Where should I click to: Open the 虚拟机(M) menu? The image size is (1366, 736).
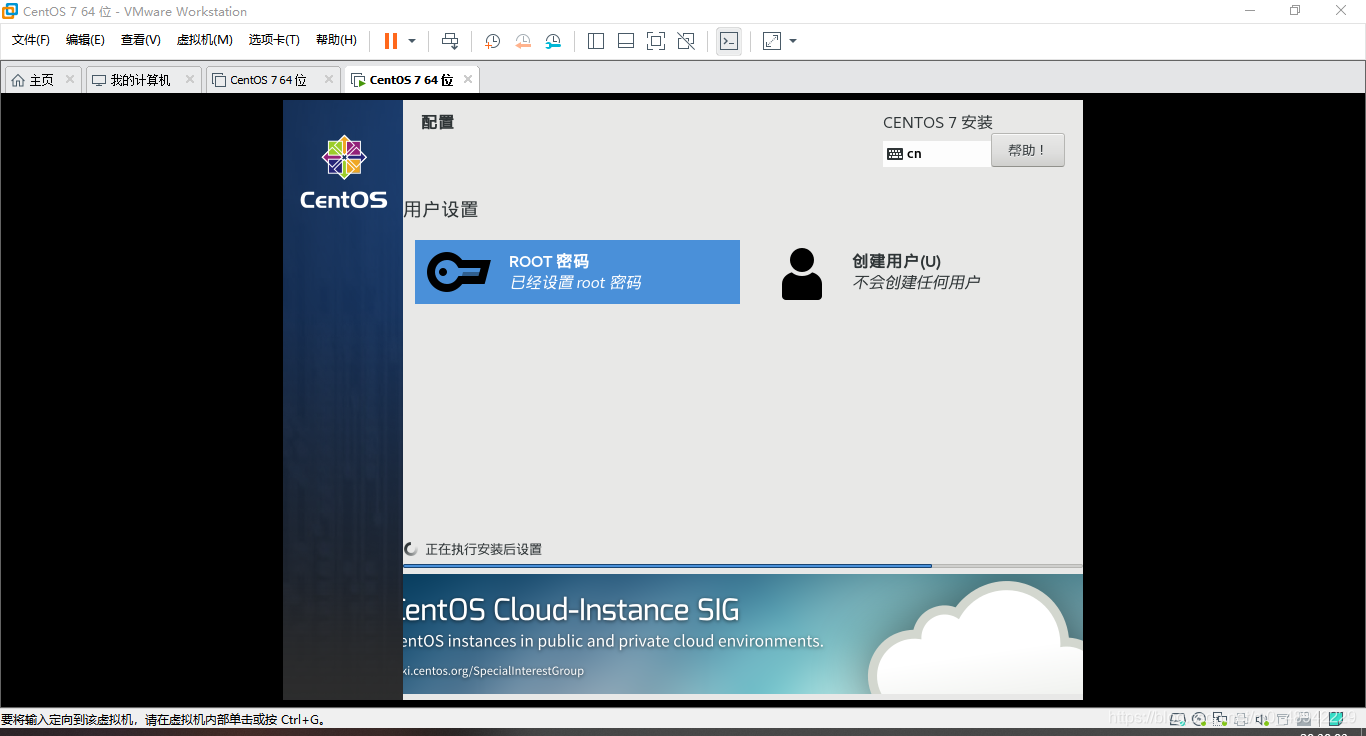(205, 40)
